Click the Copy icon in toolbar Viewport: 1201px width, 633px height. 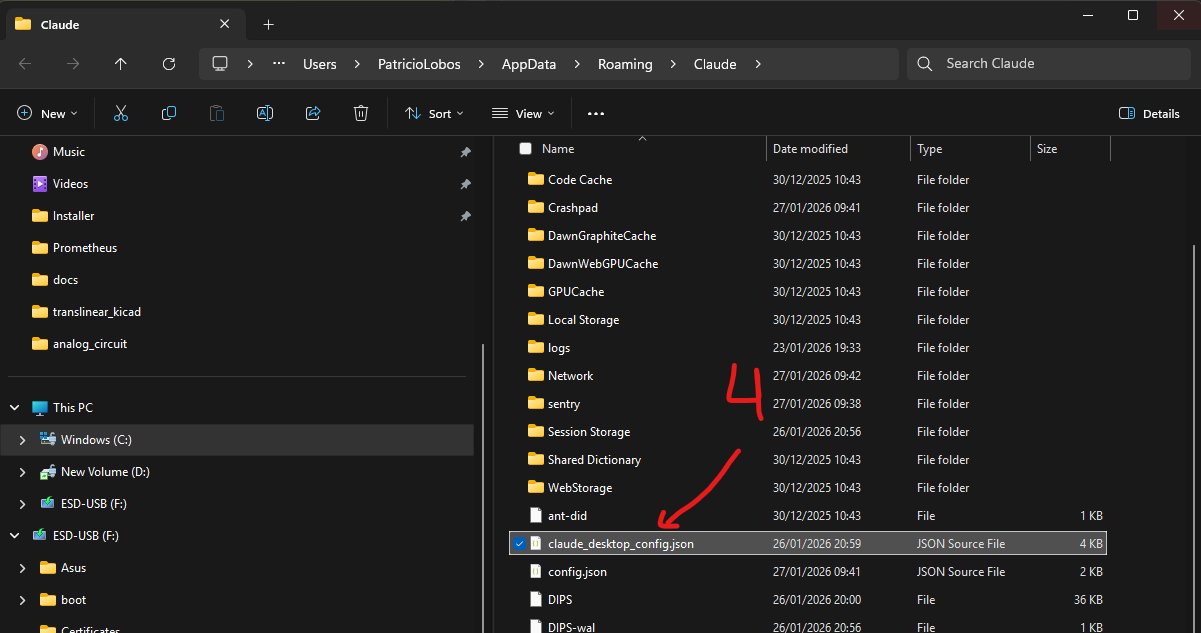[169, 114]
